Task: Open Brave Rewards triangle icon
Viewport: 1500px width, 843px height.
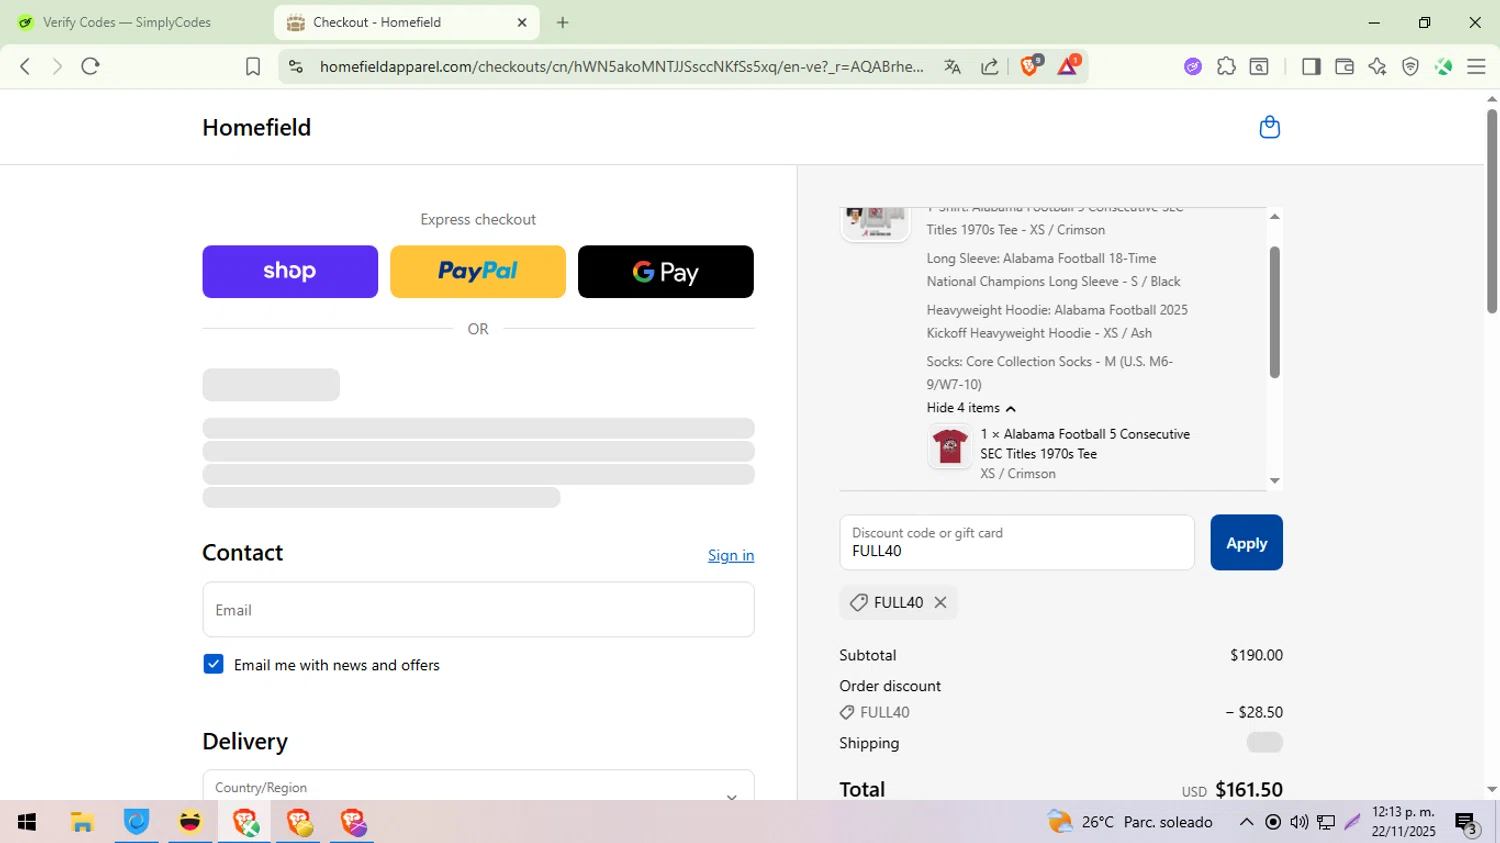Action: coord(1067,65)
